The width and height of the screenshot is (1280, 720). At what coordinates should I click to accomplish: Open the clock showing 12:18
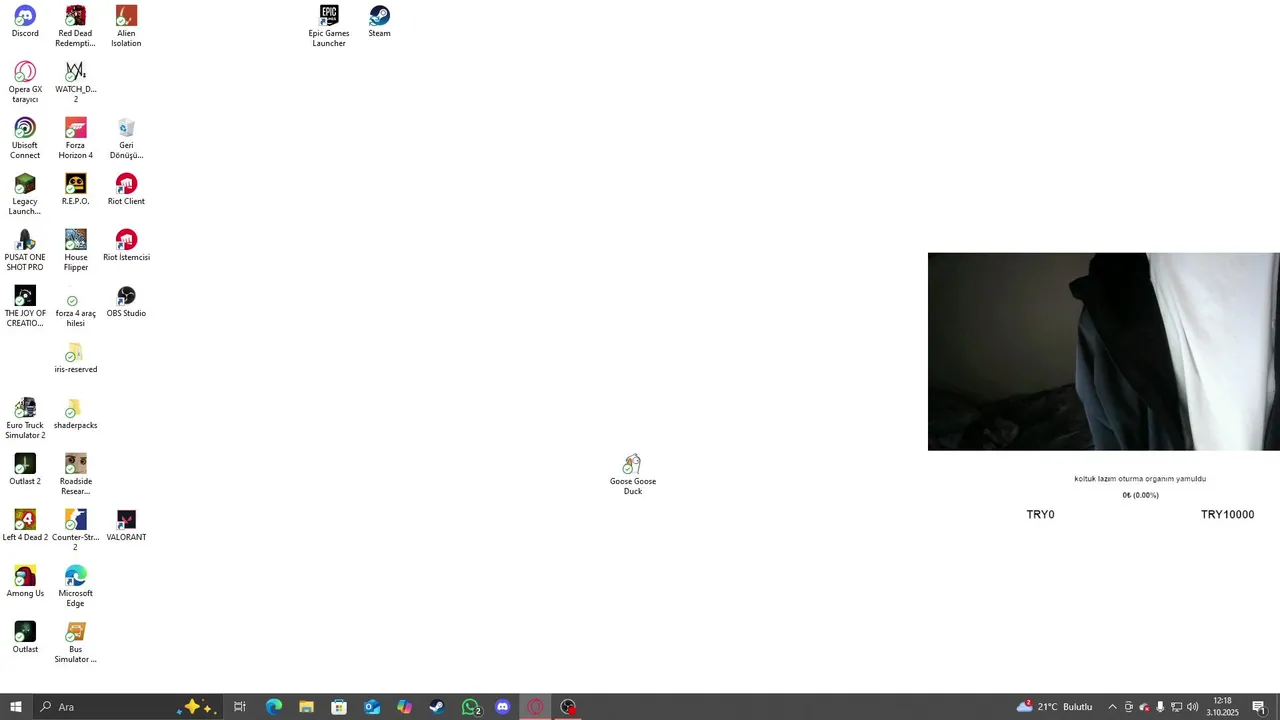[x=1222, y=707]
